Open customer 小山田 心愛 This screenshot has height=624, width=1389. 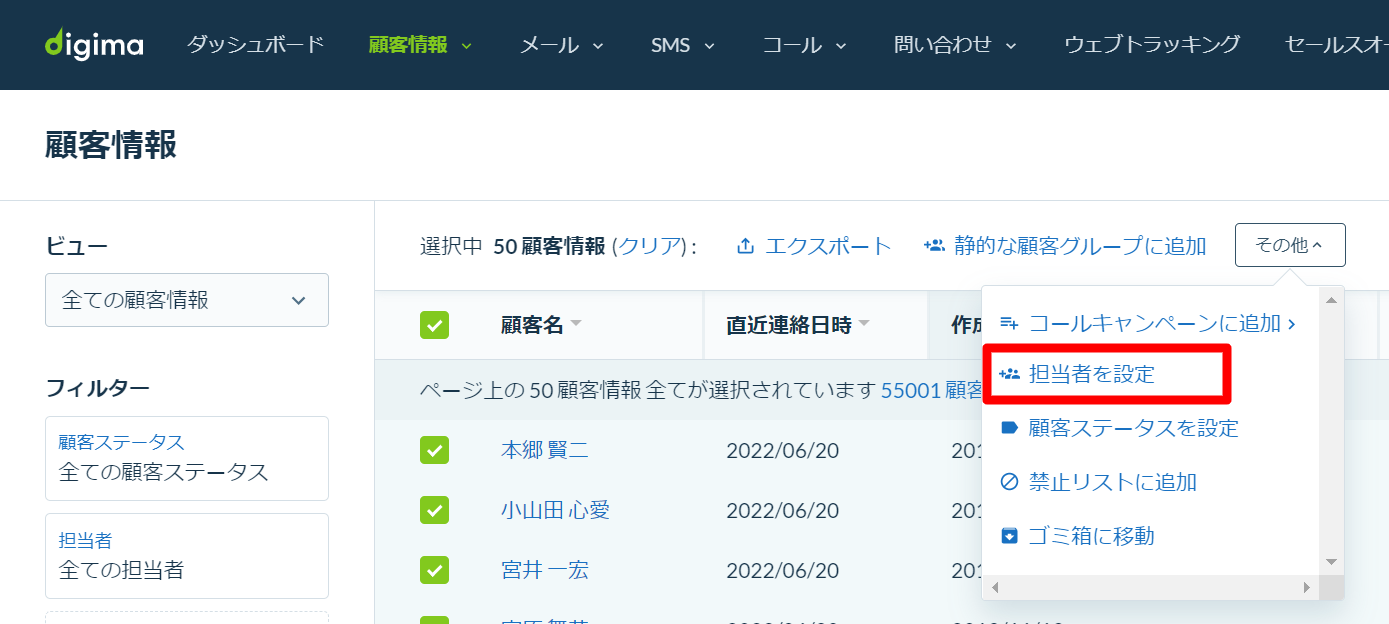click(x=556, y=510)
